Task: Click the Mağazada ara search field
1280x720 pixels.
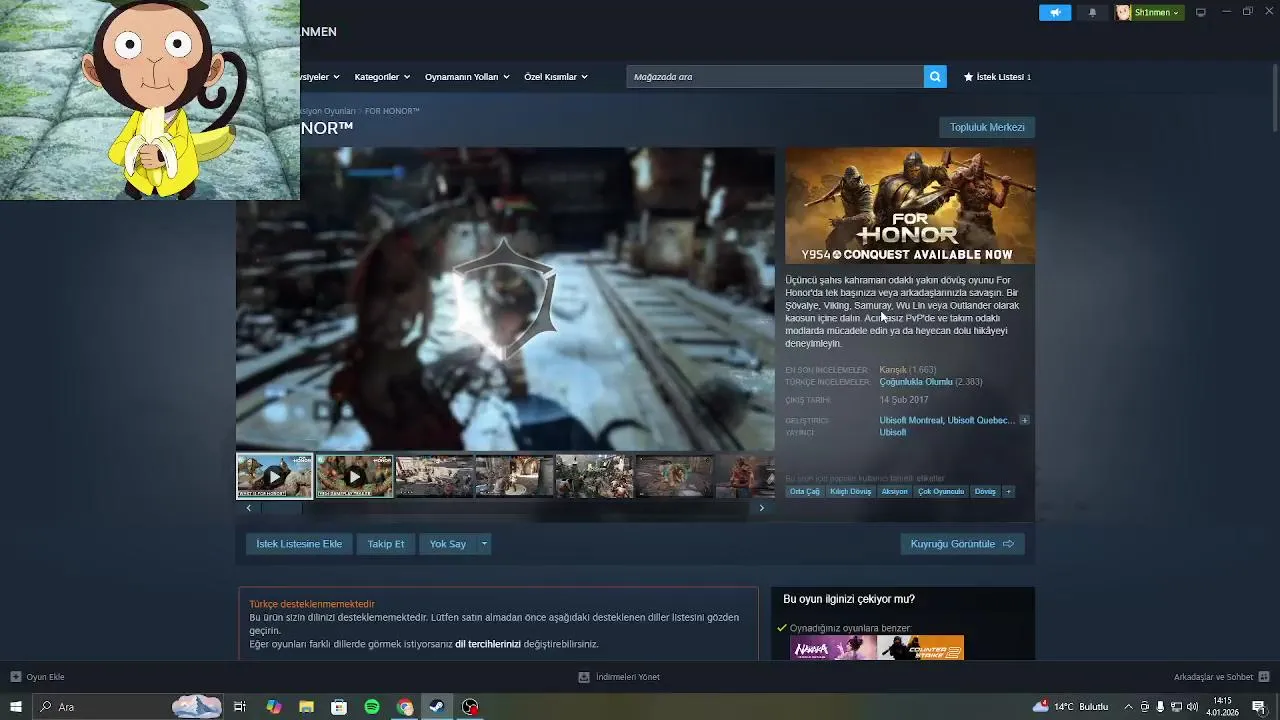Action: [x=775, y=77]
